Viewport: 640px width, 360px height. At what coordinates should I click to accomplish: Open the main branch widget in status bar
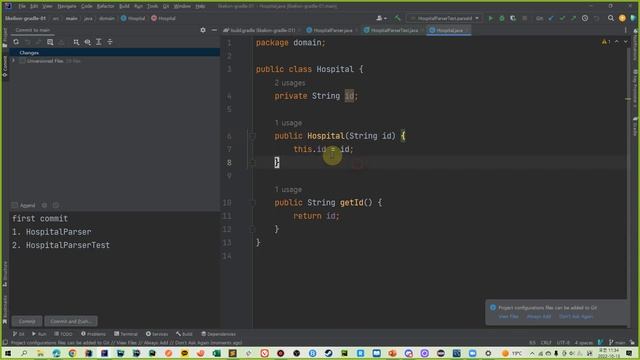pos(617,342)
